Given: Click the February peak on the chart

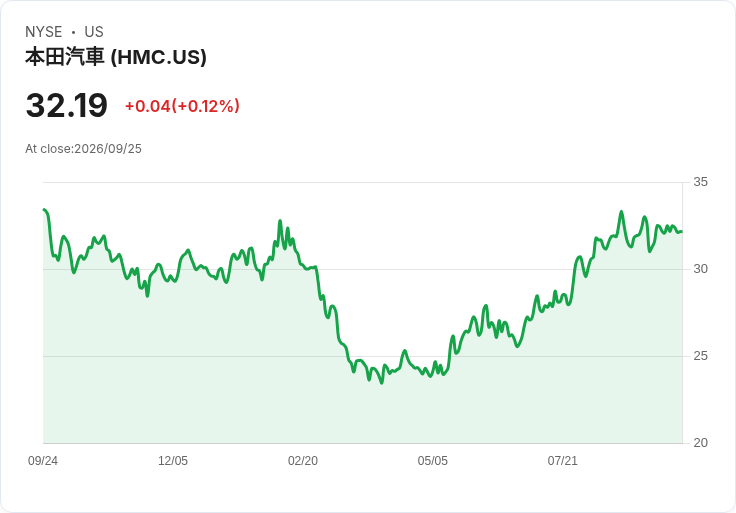Looking at the screenshot, I should pos(280,220).
